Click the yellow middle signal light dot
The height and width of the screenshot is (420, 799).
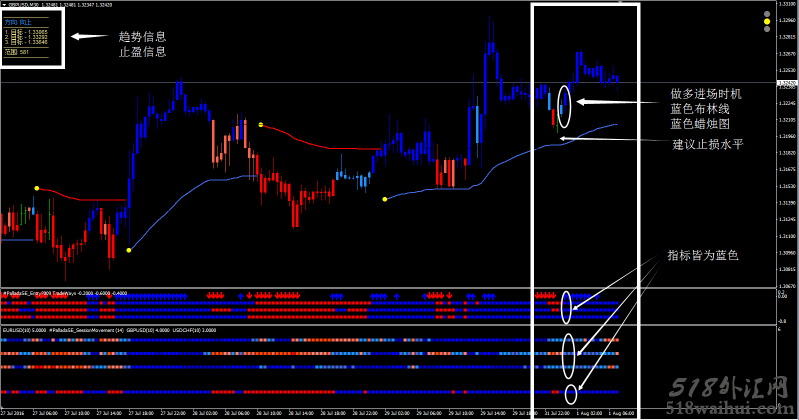pos(767,22)
